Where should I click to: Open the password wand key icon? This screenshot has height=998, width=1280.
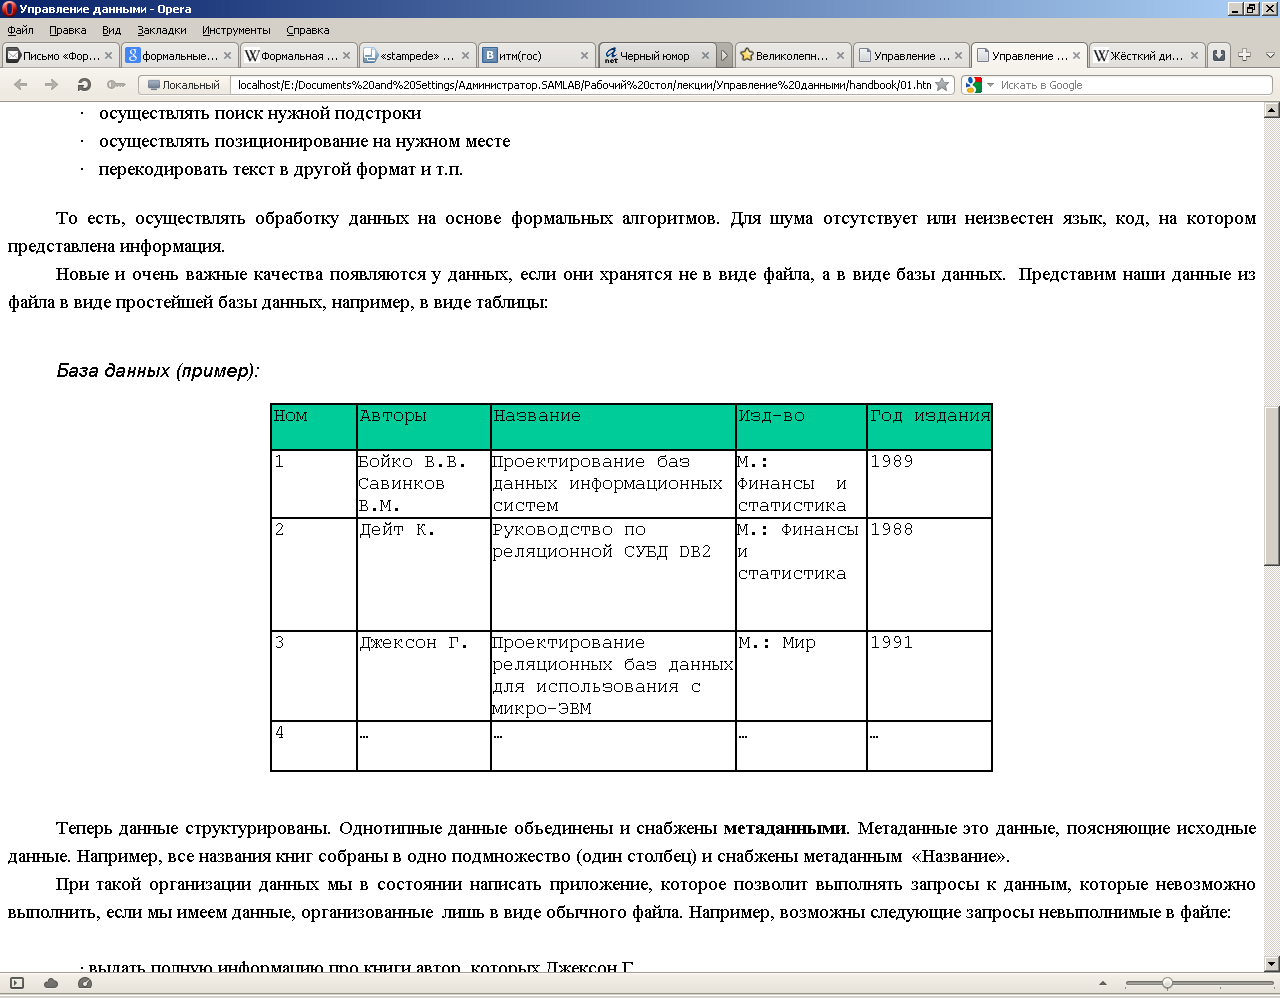(x=116, y=85)
